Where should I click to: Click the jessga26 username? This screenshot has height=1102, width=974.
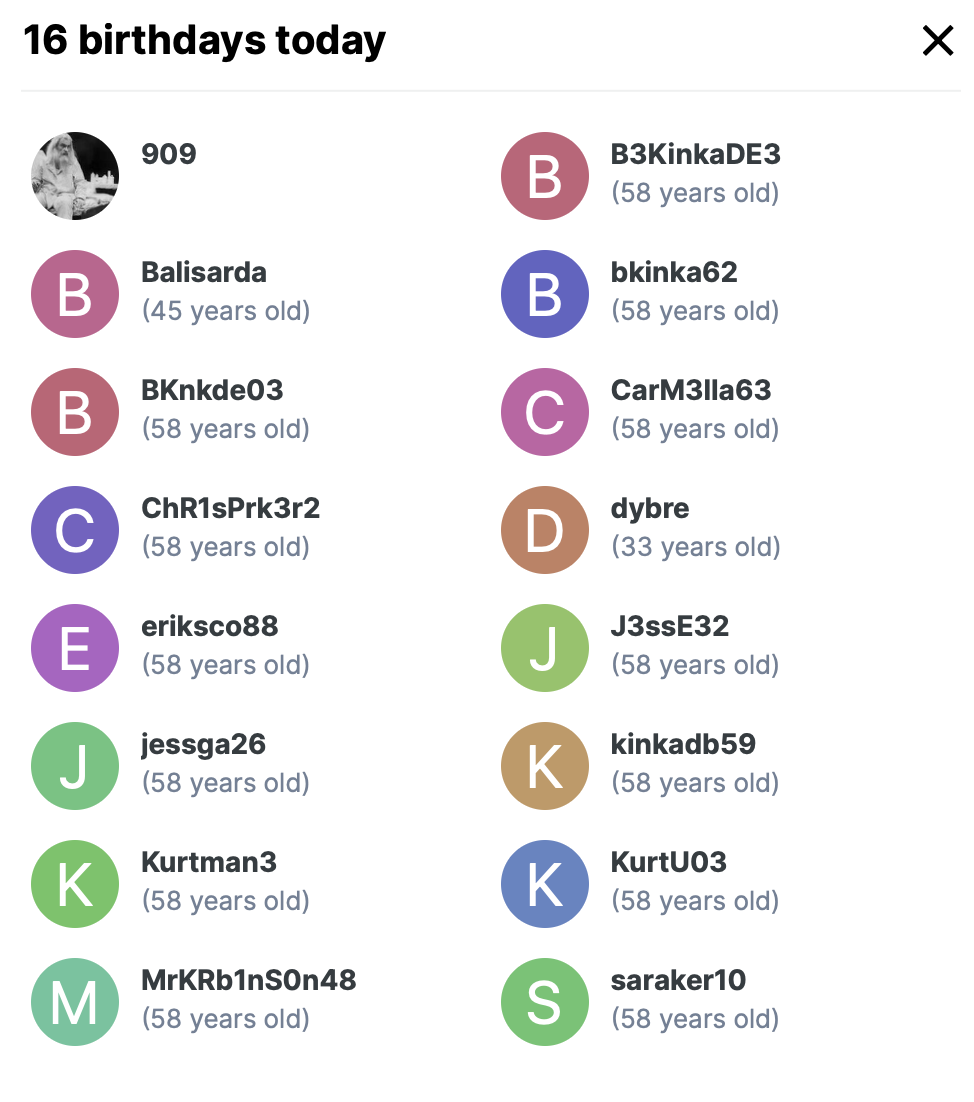pos(203,745)
